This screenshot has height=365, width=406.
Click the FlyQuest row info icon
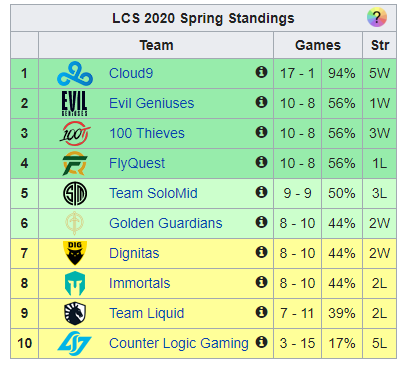[261, 162]
